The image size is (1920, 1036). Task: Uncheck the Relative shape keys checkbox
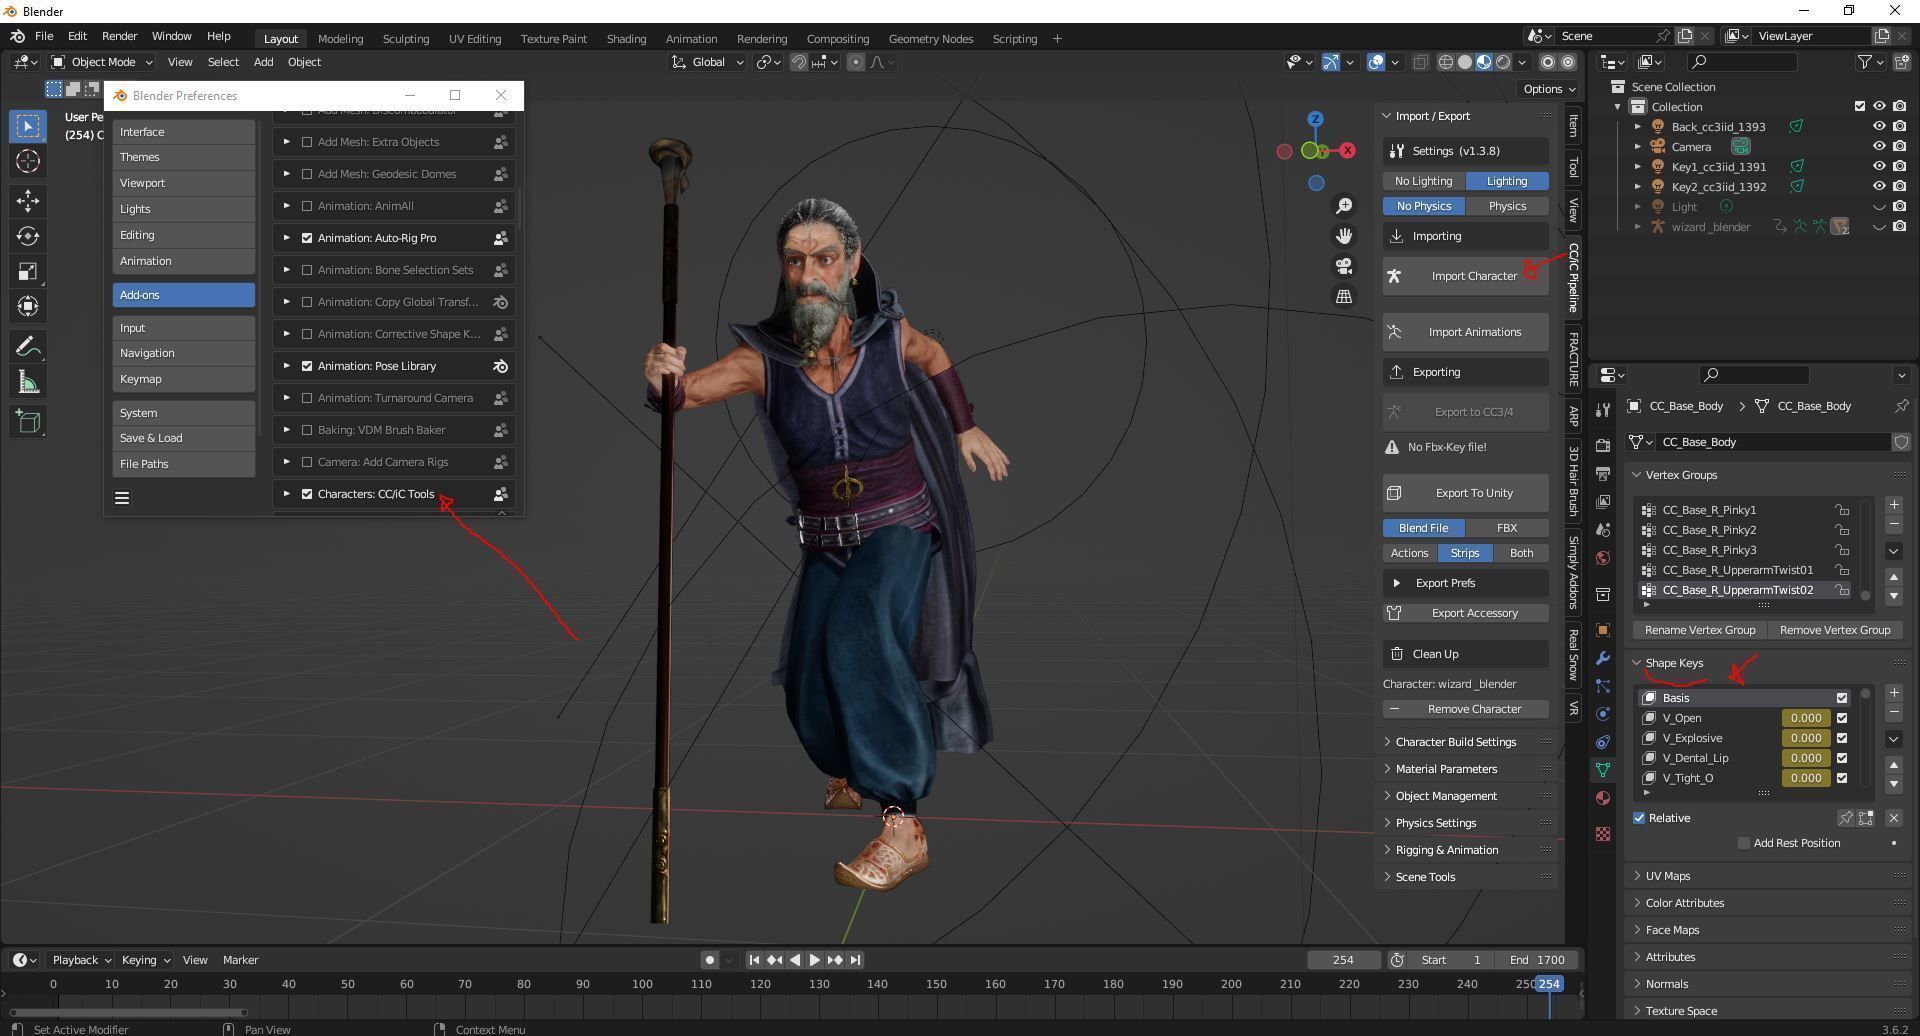pyautogui.click(x=1639, y=818)
